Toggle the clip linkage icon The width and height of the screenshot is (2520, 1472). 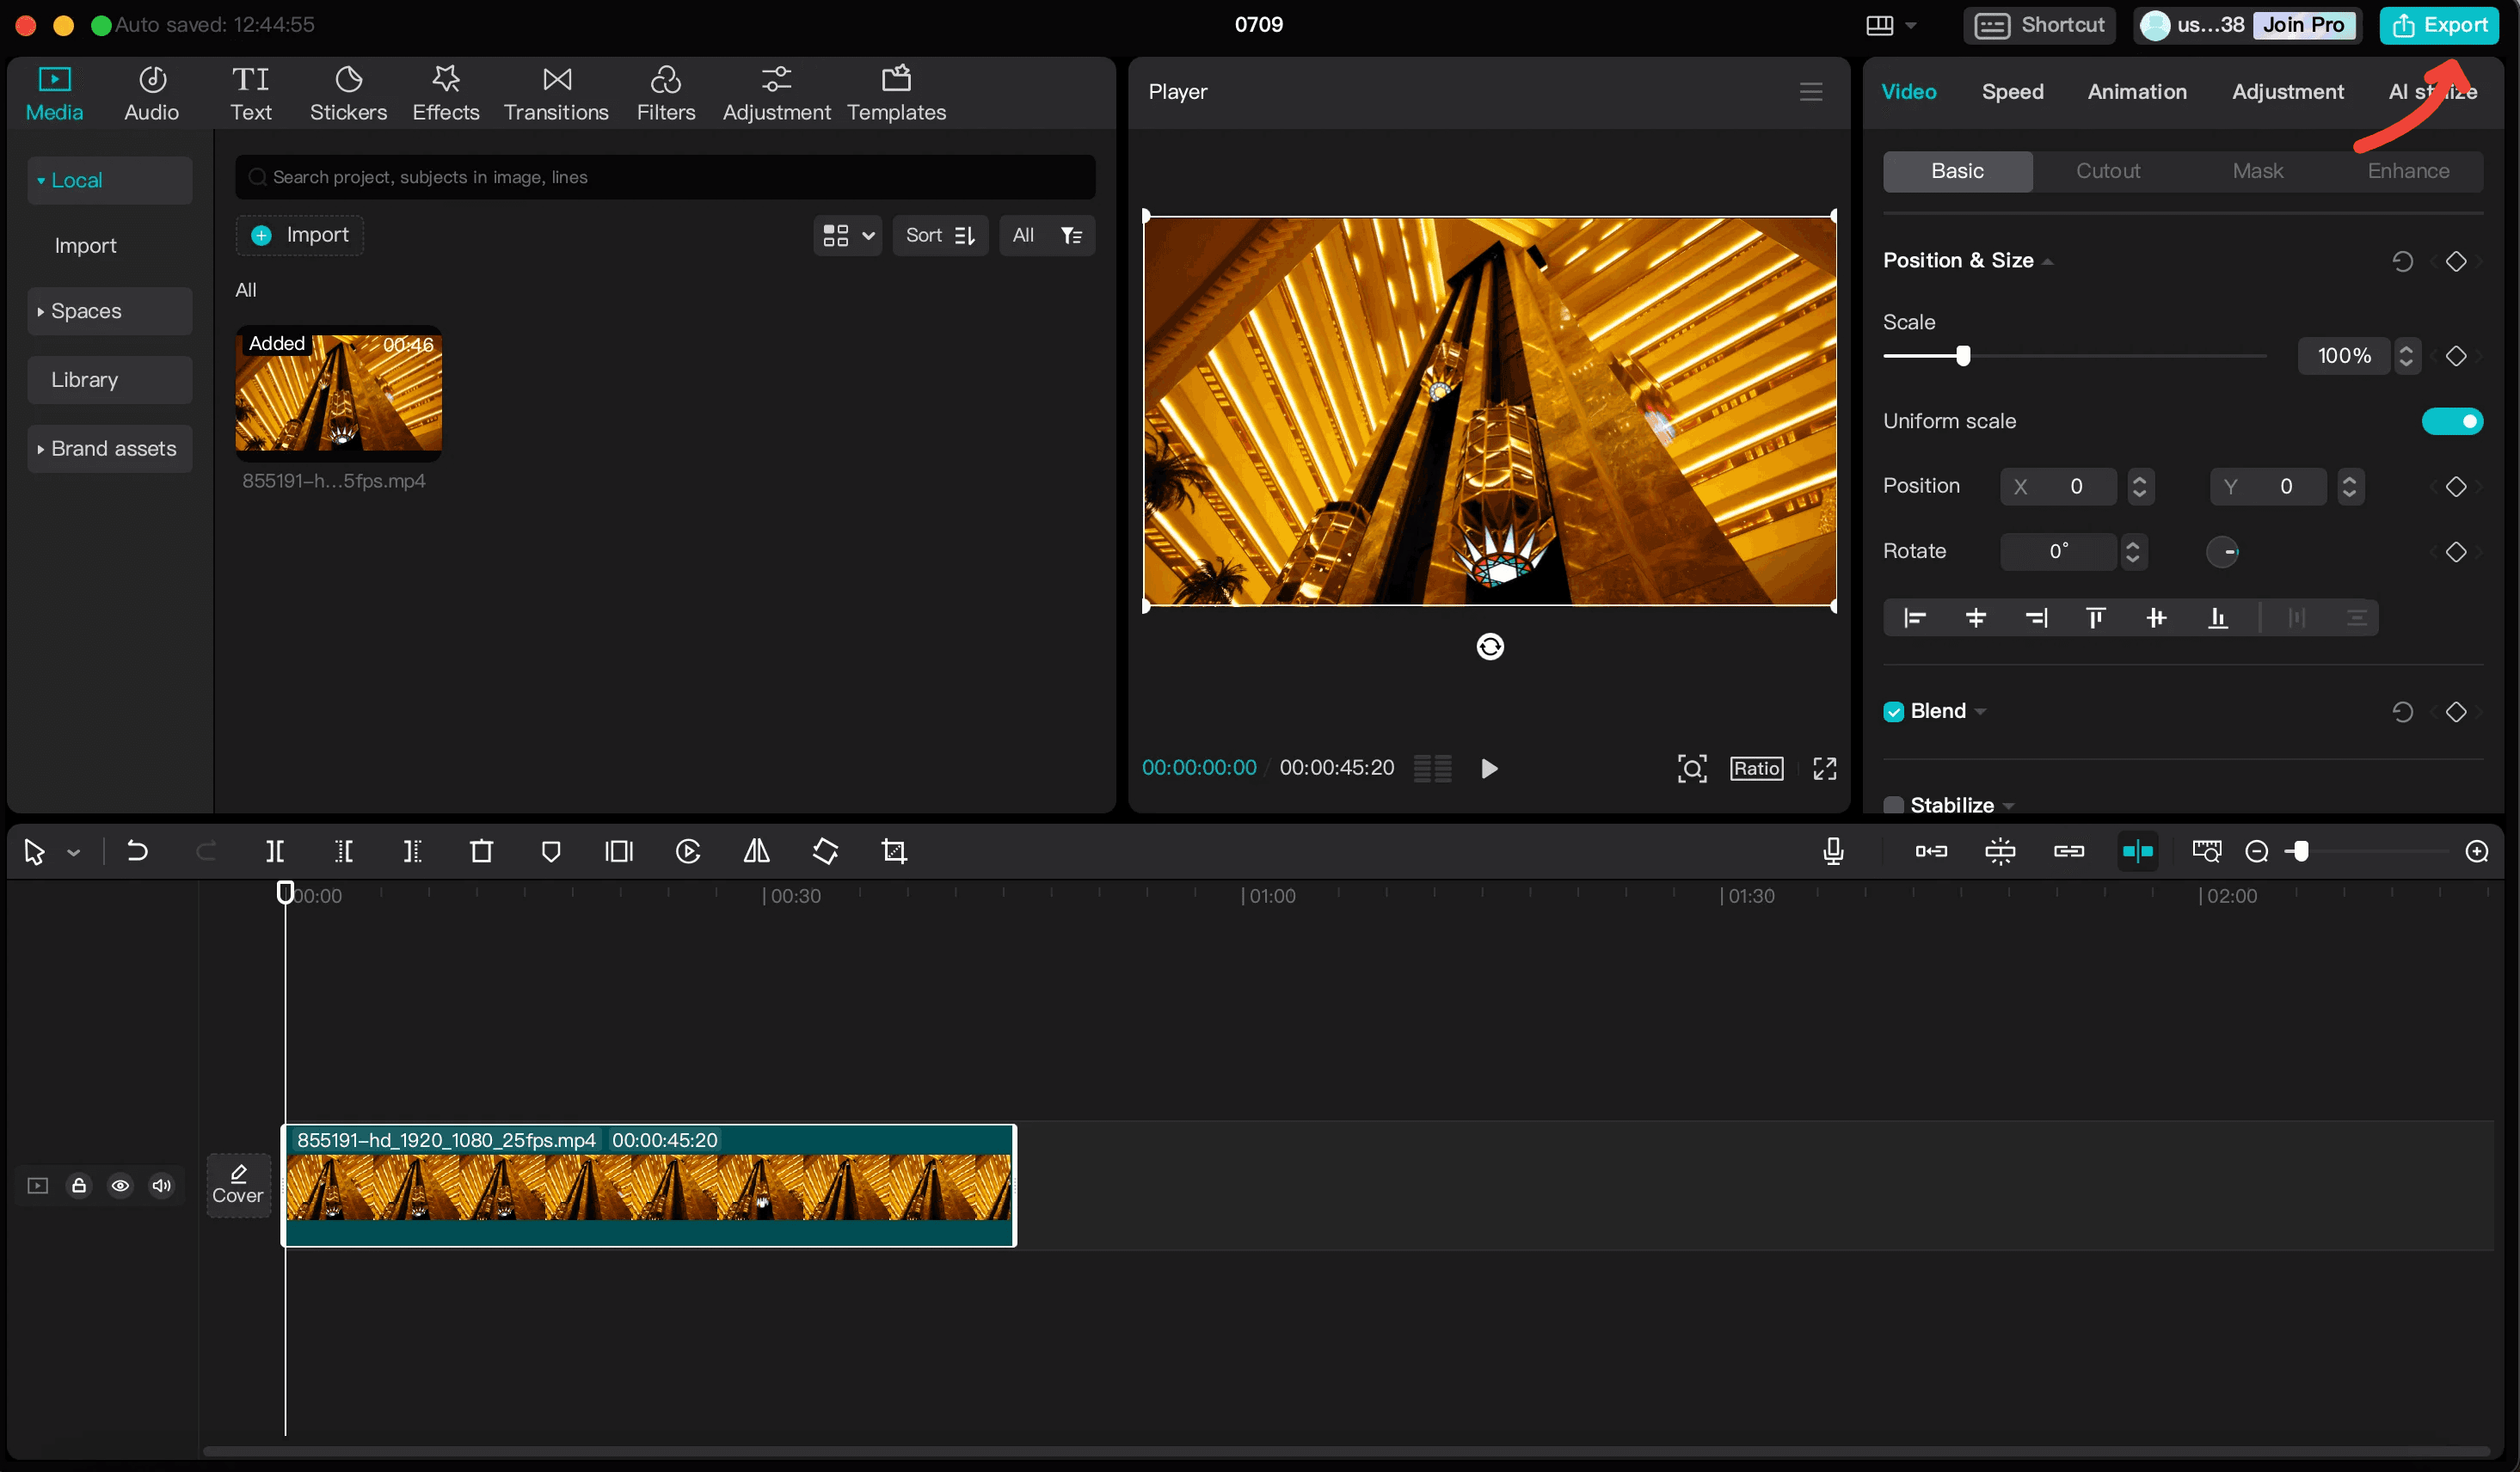click(x=2069, y=851)
